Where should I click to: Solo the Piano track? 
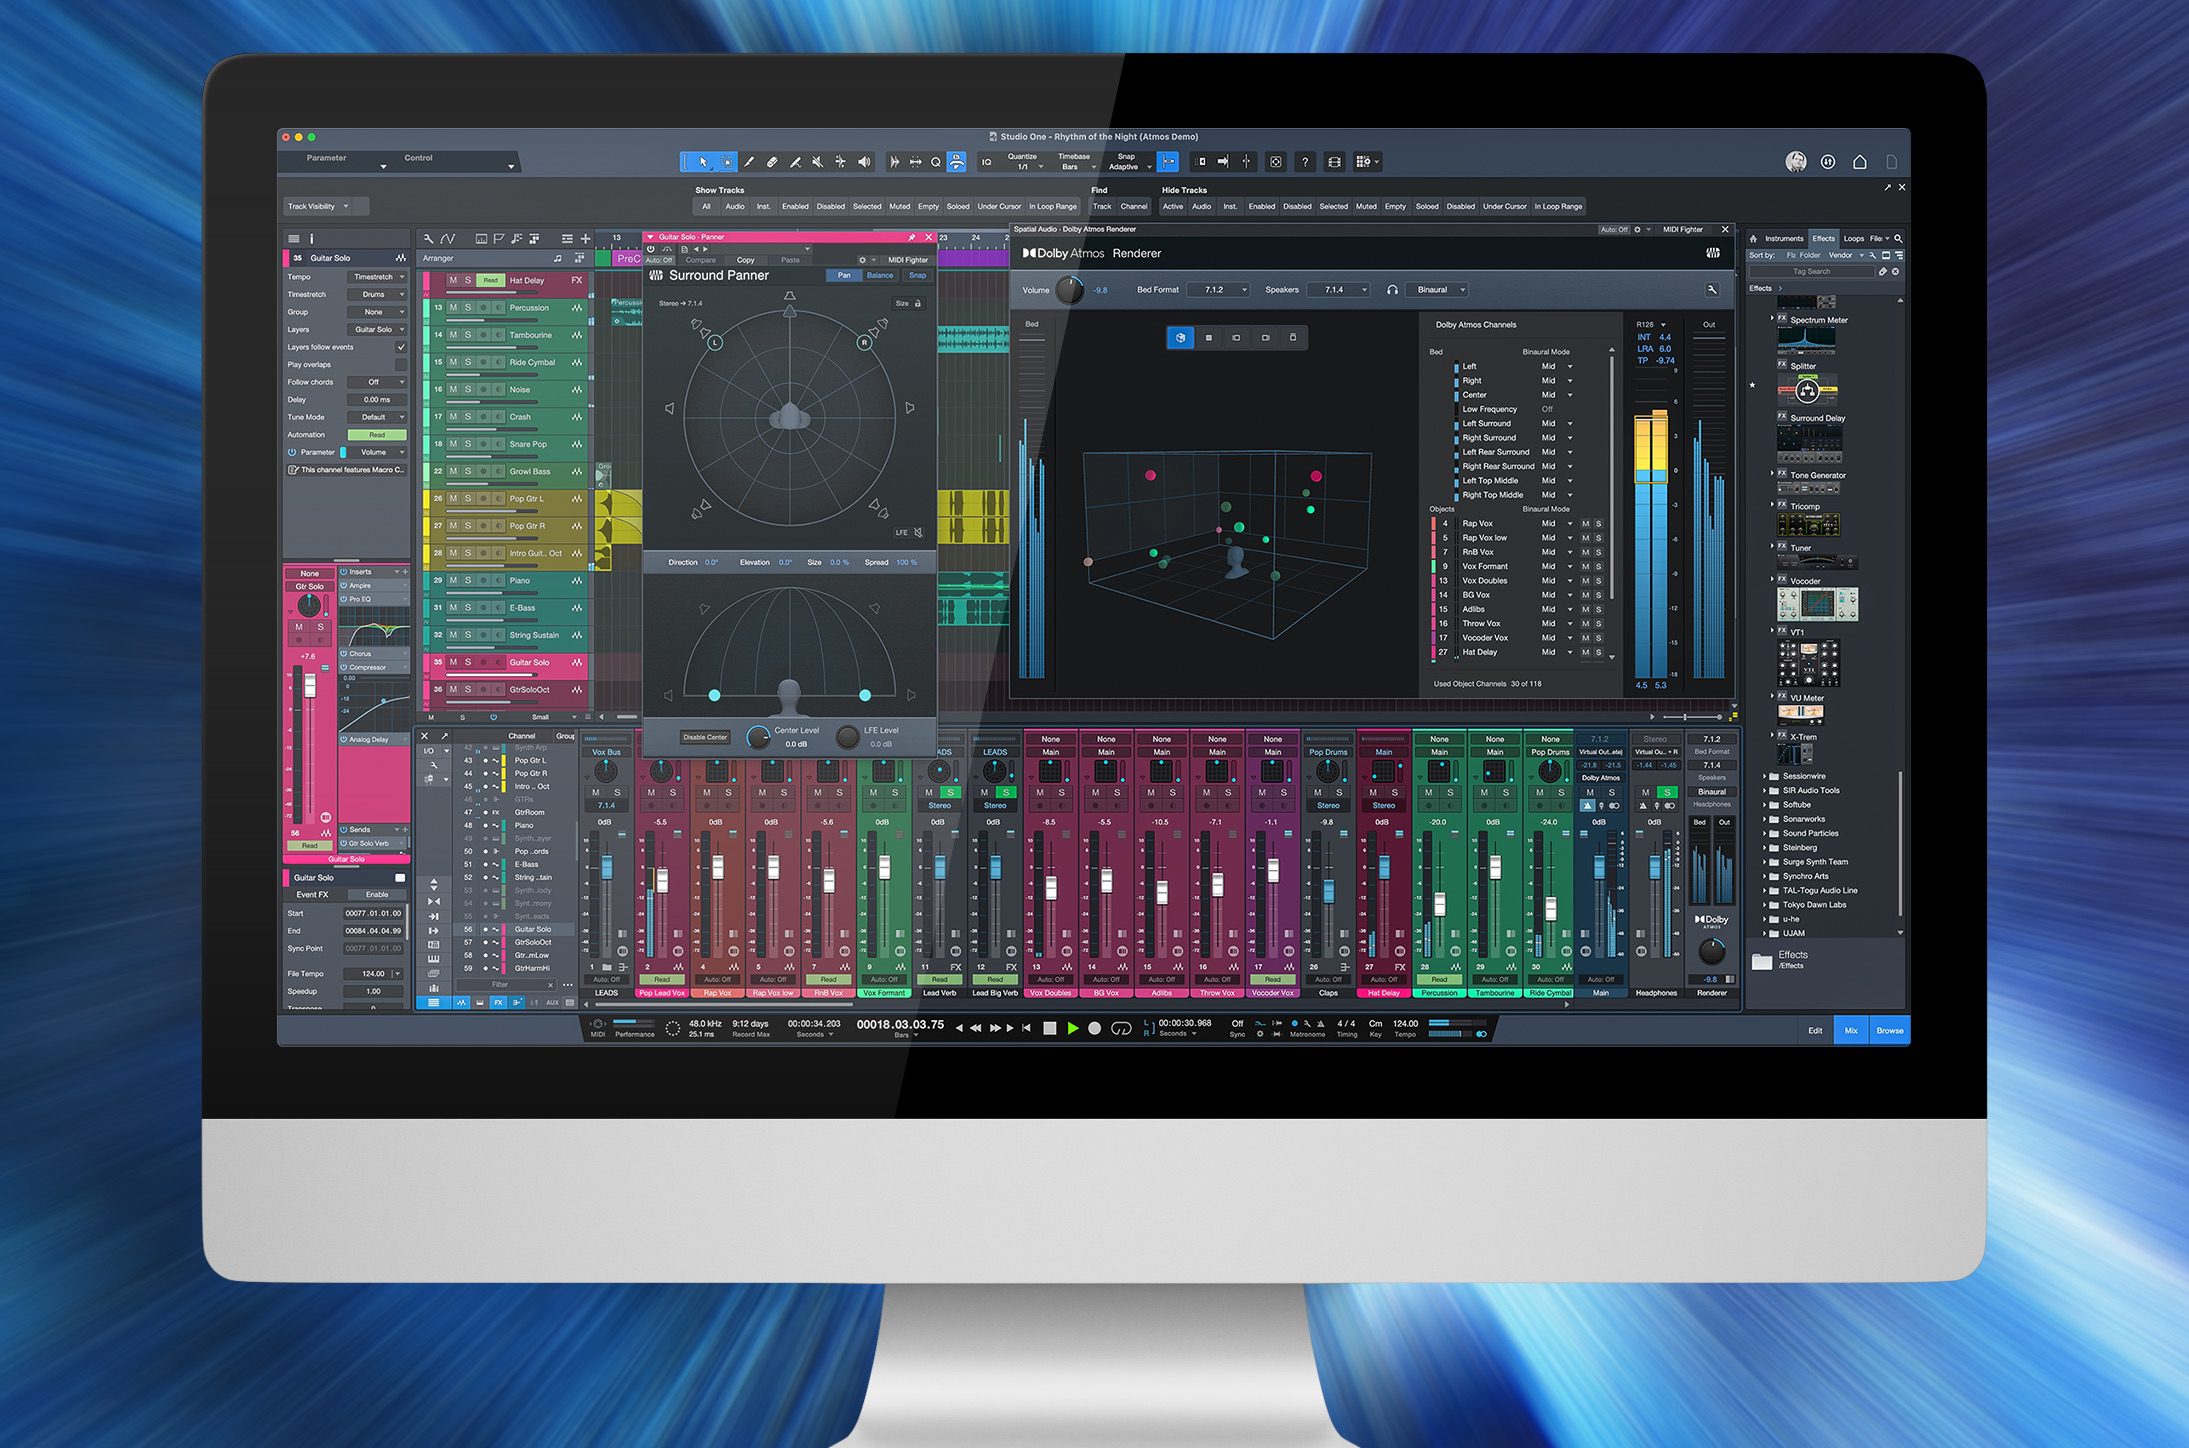click(x=468, y=581)
